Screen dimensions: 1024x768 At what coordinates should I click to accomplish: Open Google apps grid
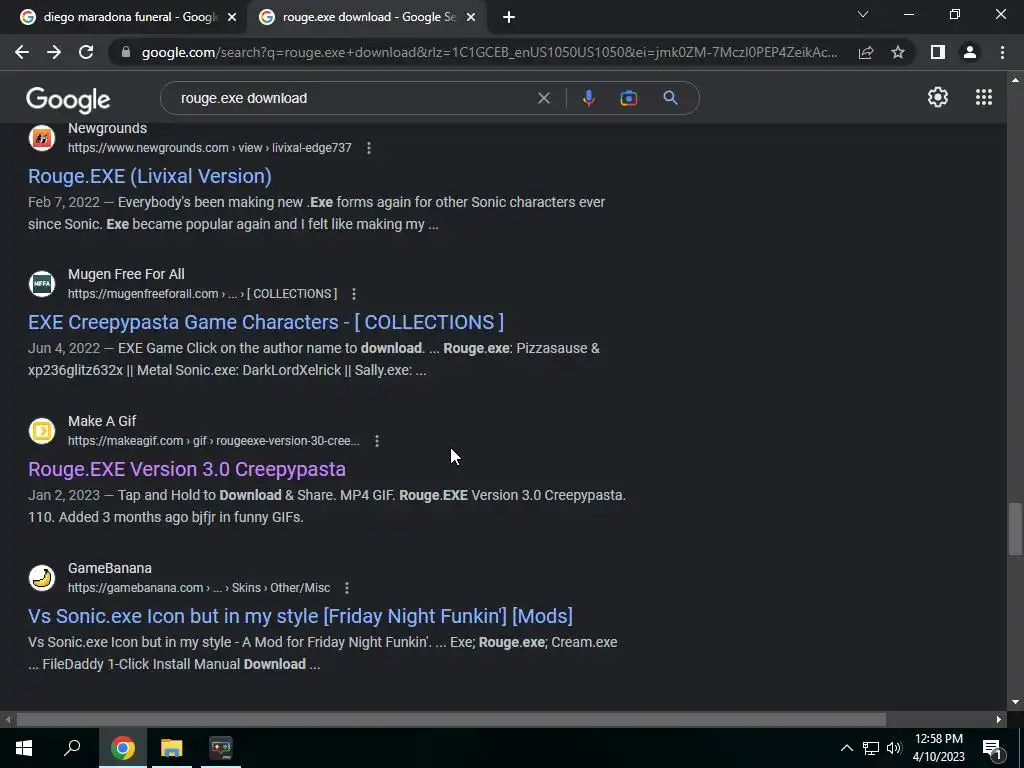(984, 97)
